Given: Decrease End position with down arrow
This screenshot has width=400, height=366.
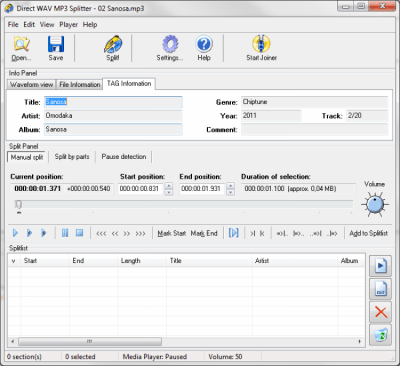Looking at the screenshot, I should click(231, 192).
